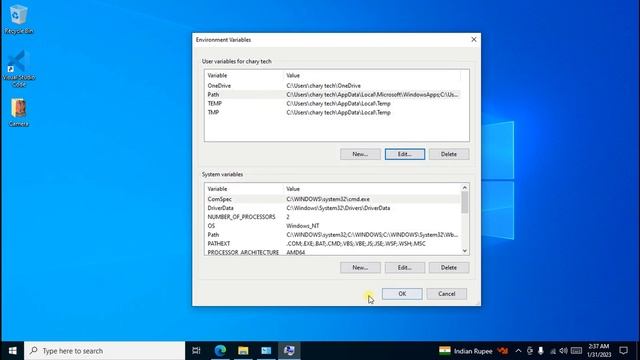This screenshot has height=360, width=640.
Task: Click Edit under User variables
Action: [404, 154]
